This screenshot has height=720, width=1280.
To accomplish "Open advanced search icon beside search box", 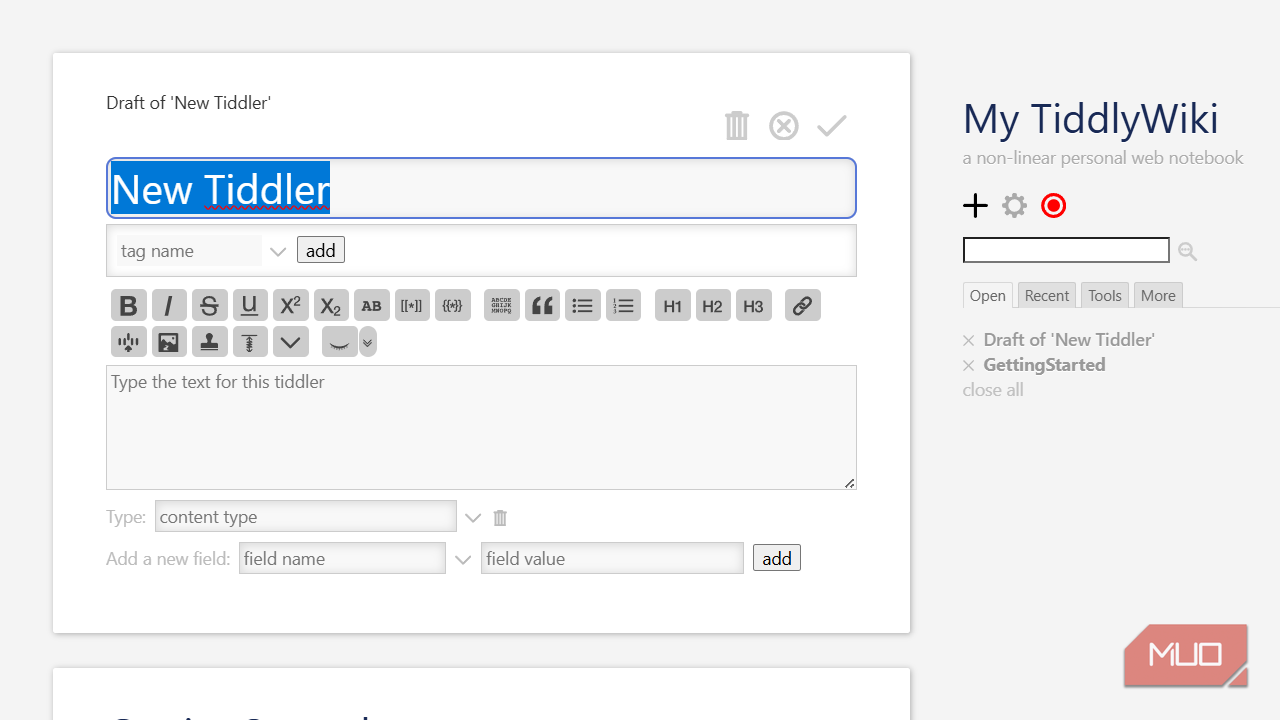I will [x=1188, y=251].
